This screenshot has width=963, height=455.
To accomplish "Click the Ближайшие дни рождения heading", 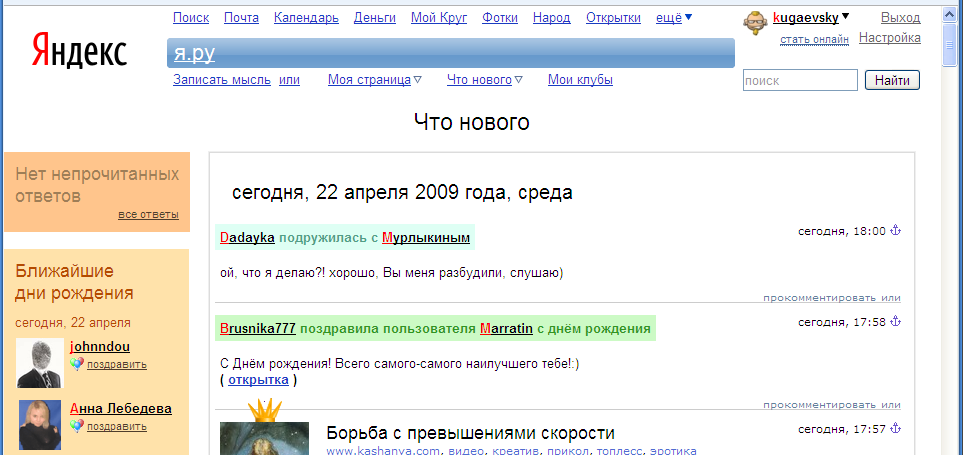I will click(74, 282).
